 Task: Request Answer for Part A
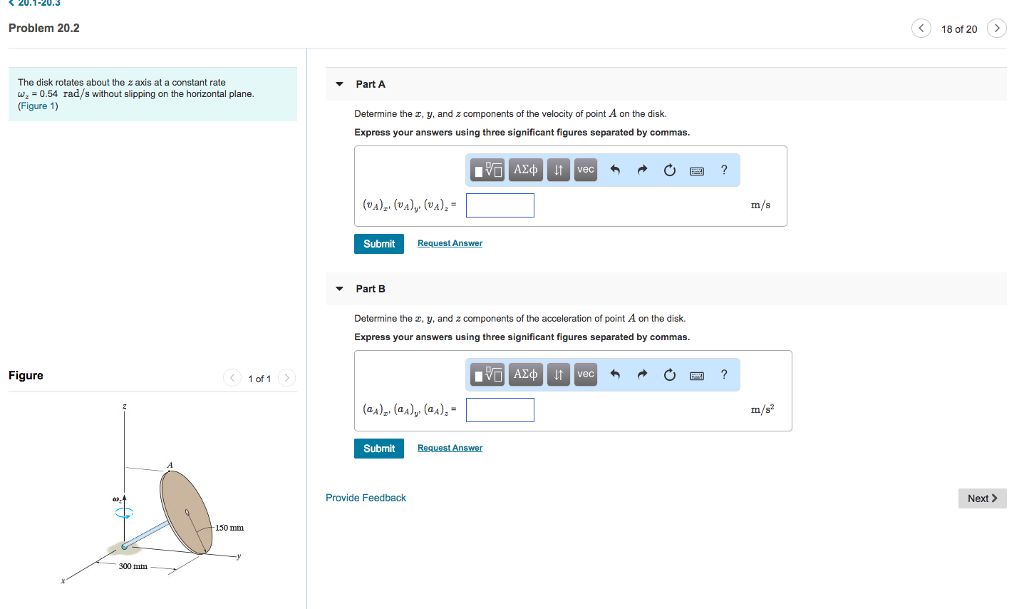coord(450,243)
